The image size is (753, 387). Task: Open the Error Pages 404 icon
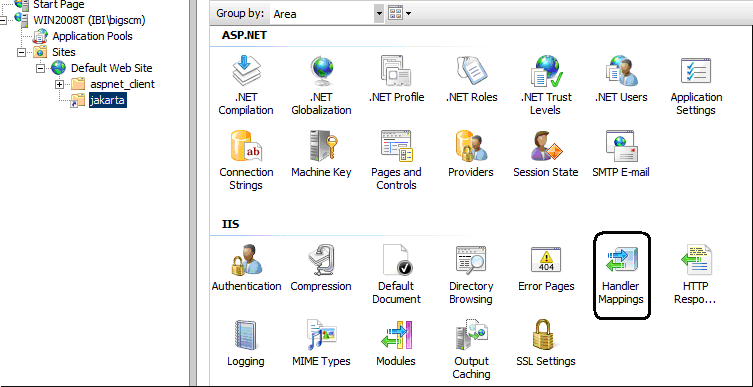tap(546, 260)
